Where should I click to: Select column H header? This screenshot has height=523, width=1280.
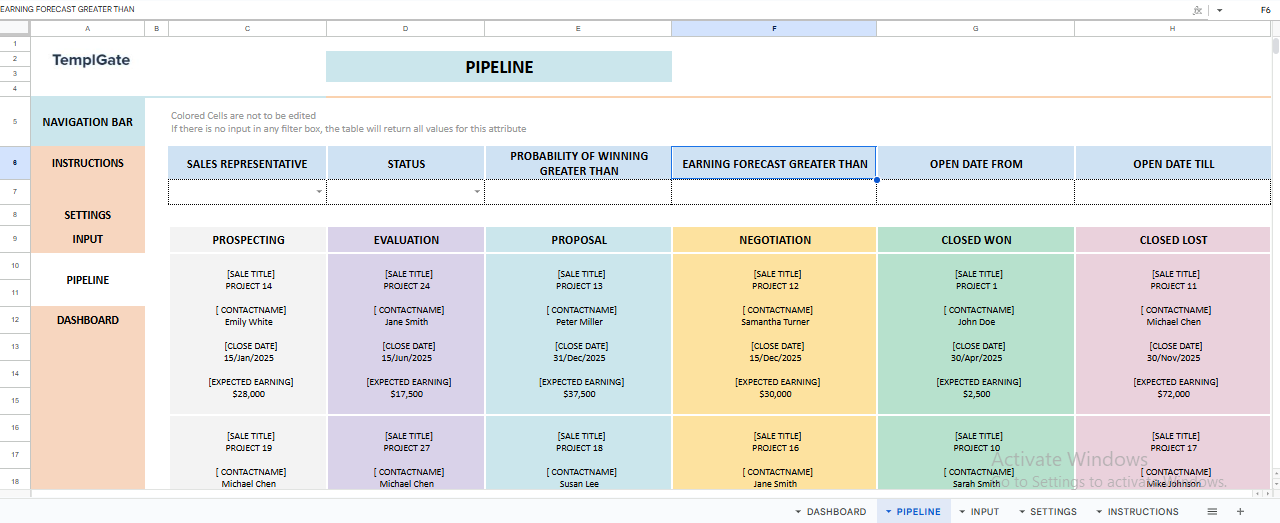coord(1173,29)
